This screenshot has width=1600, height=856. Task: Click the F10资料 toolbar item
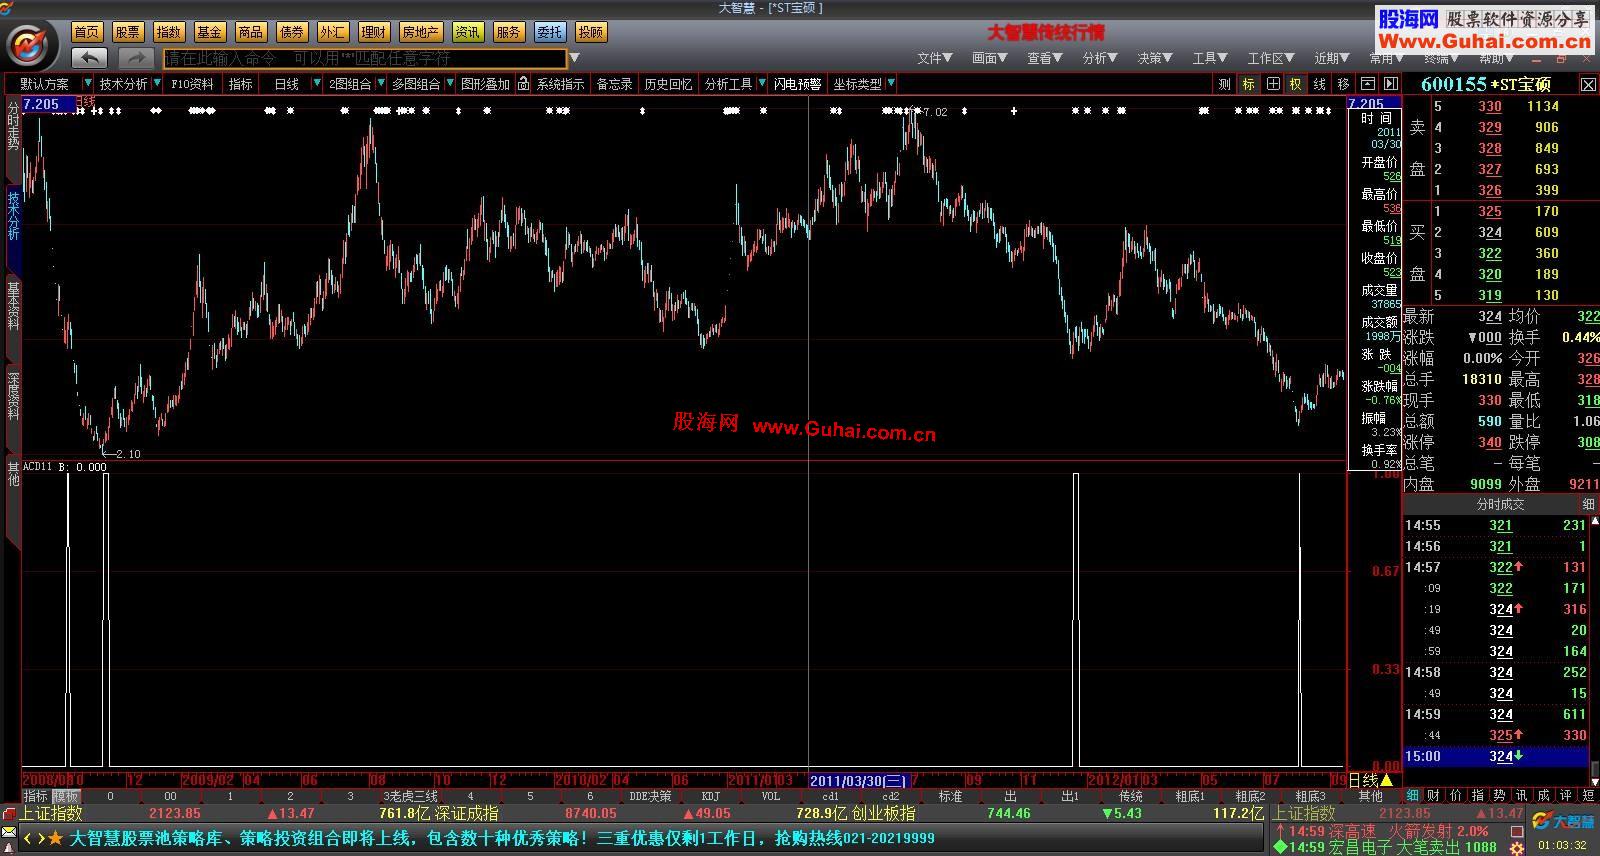point(193,84)
